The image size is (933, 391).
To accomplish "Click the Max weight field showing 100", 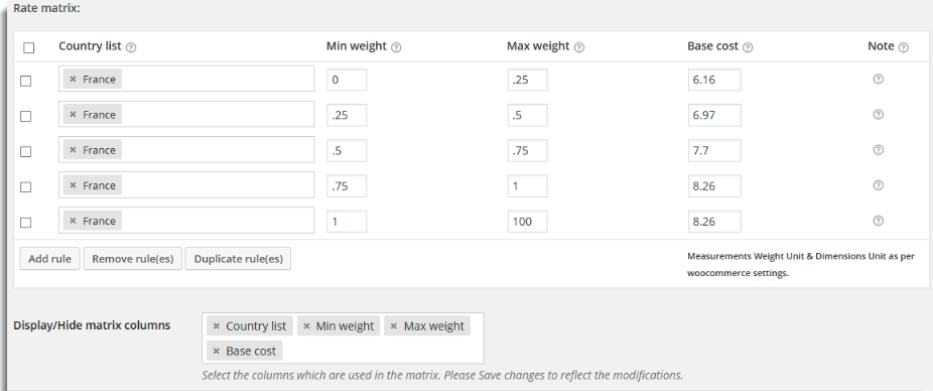I will pyautogui.click(x=527, y=221).
